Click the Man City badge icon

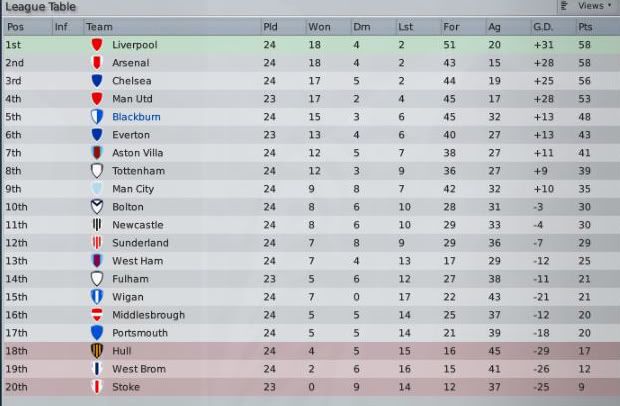click(x=97, y=189)
